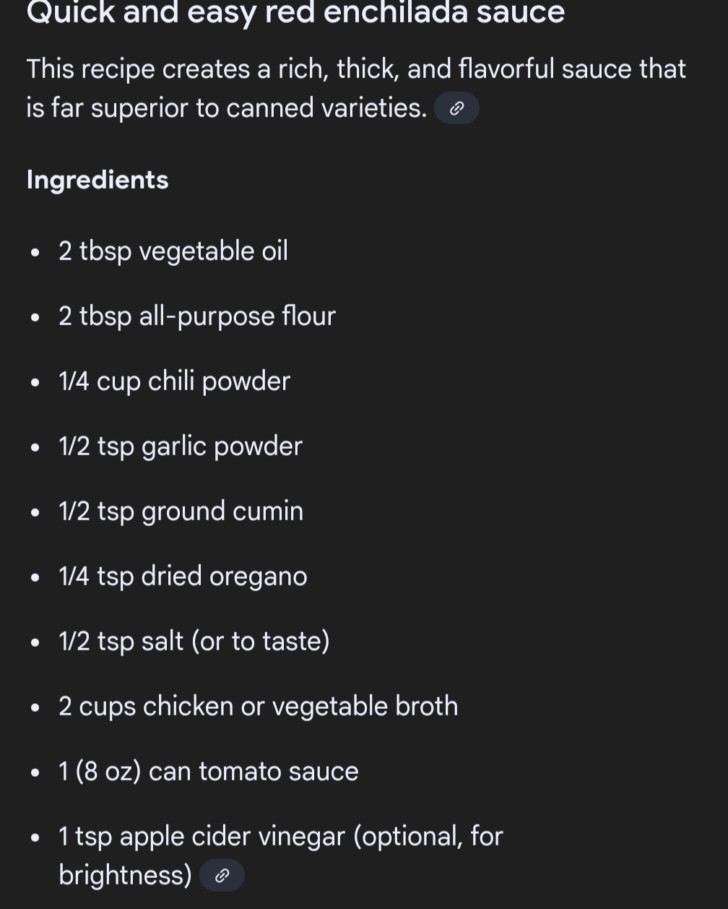Click the "1/4 cup chili powder" ingredient
The width and height of the screenshot is (728, 909).
coord(174,381)
